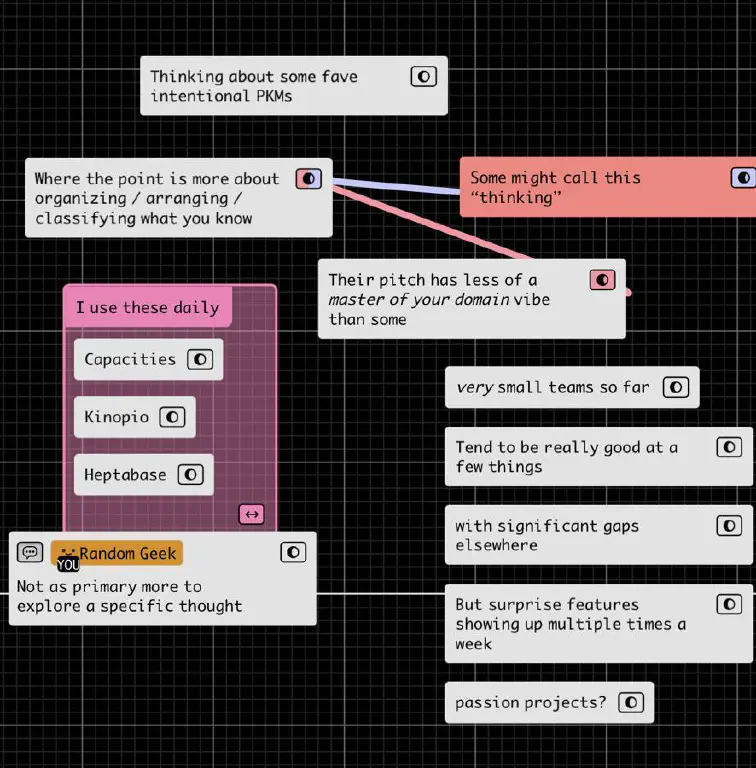Screen dimensions: 756x768
Task: Click connector icon on 'very small teams' card
Action: pyautogui.click(x=676, y=387)
